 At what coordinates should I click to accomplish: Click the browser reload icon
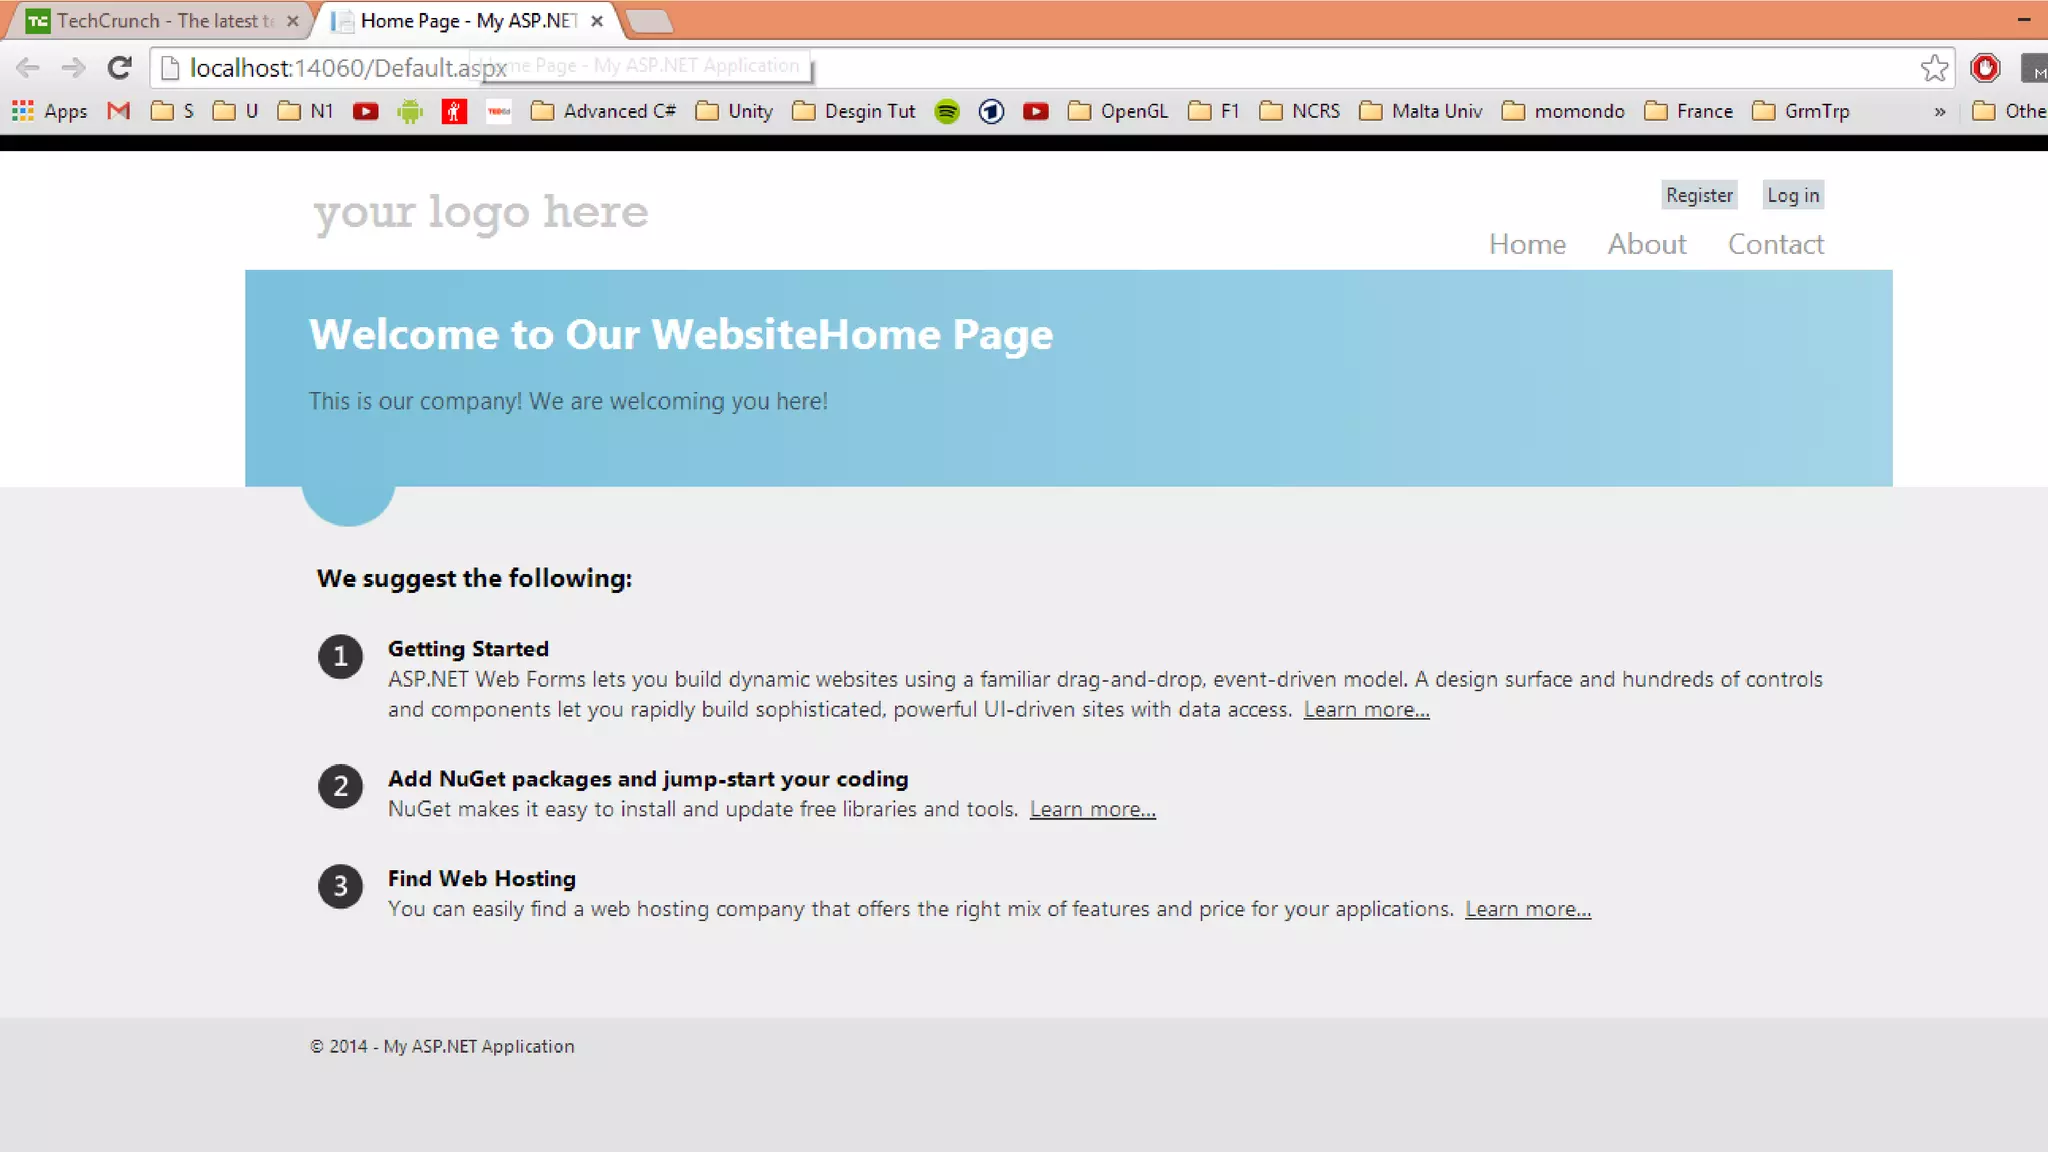(120, 68)
